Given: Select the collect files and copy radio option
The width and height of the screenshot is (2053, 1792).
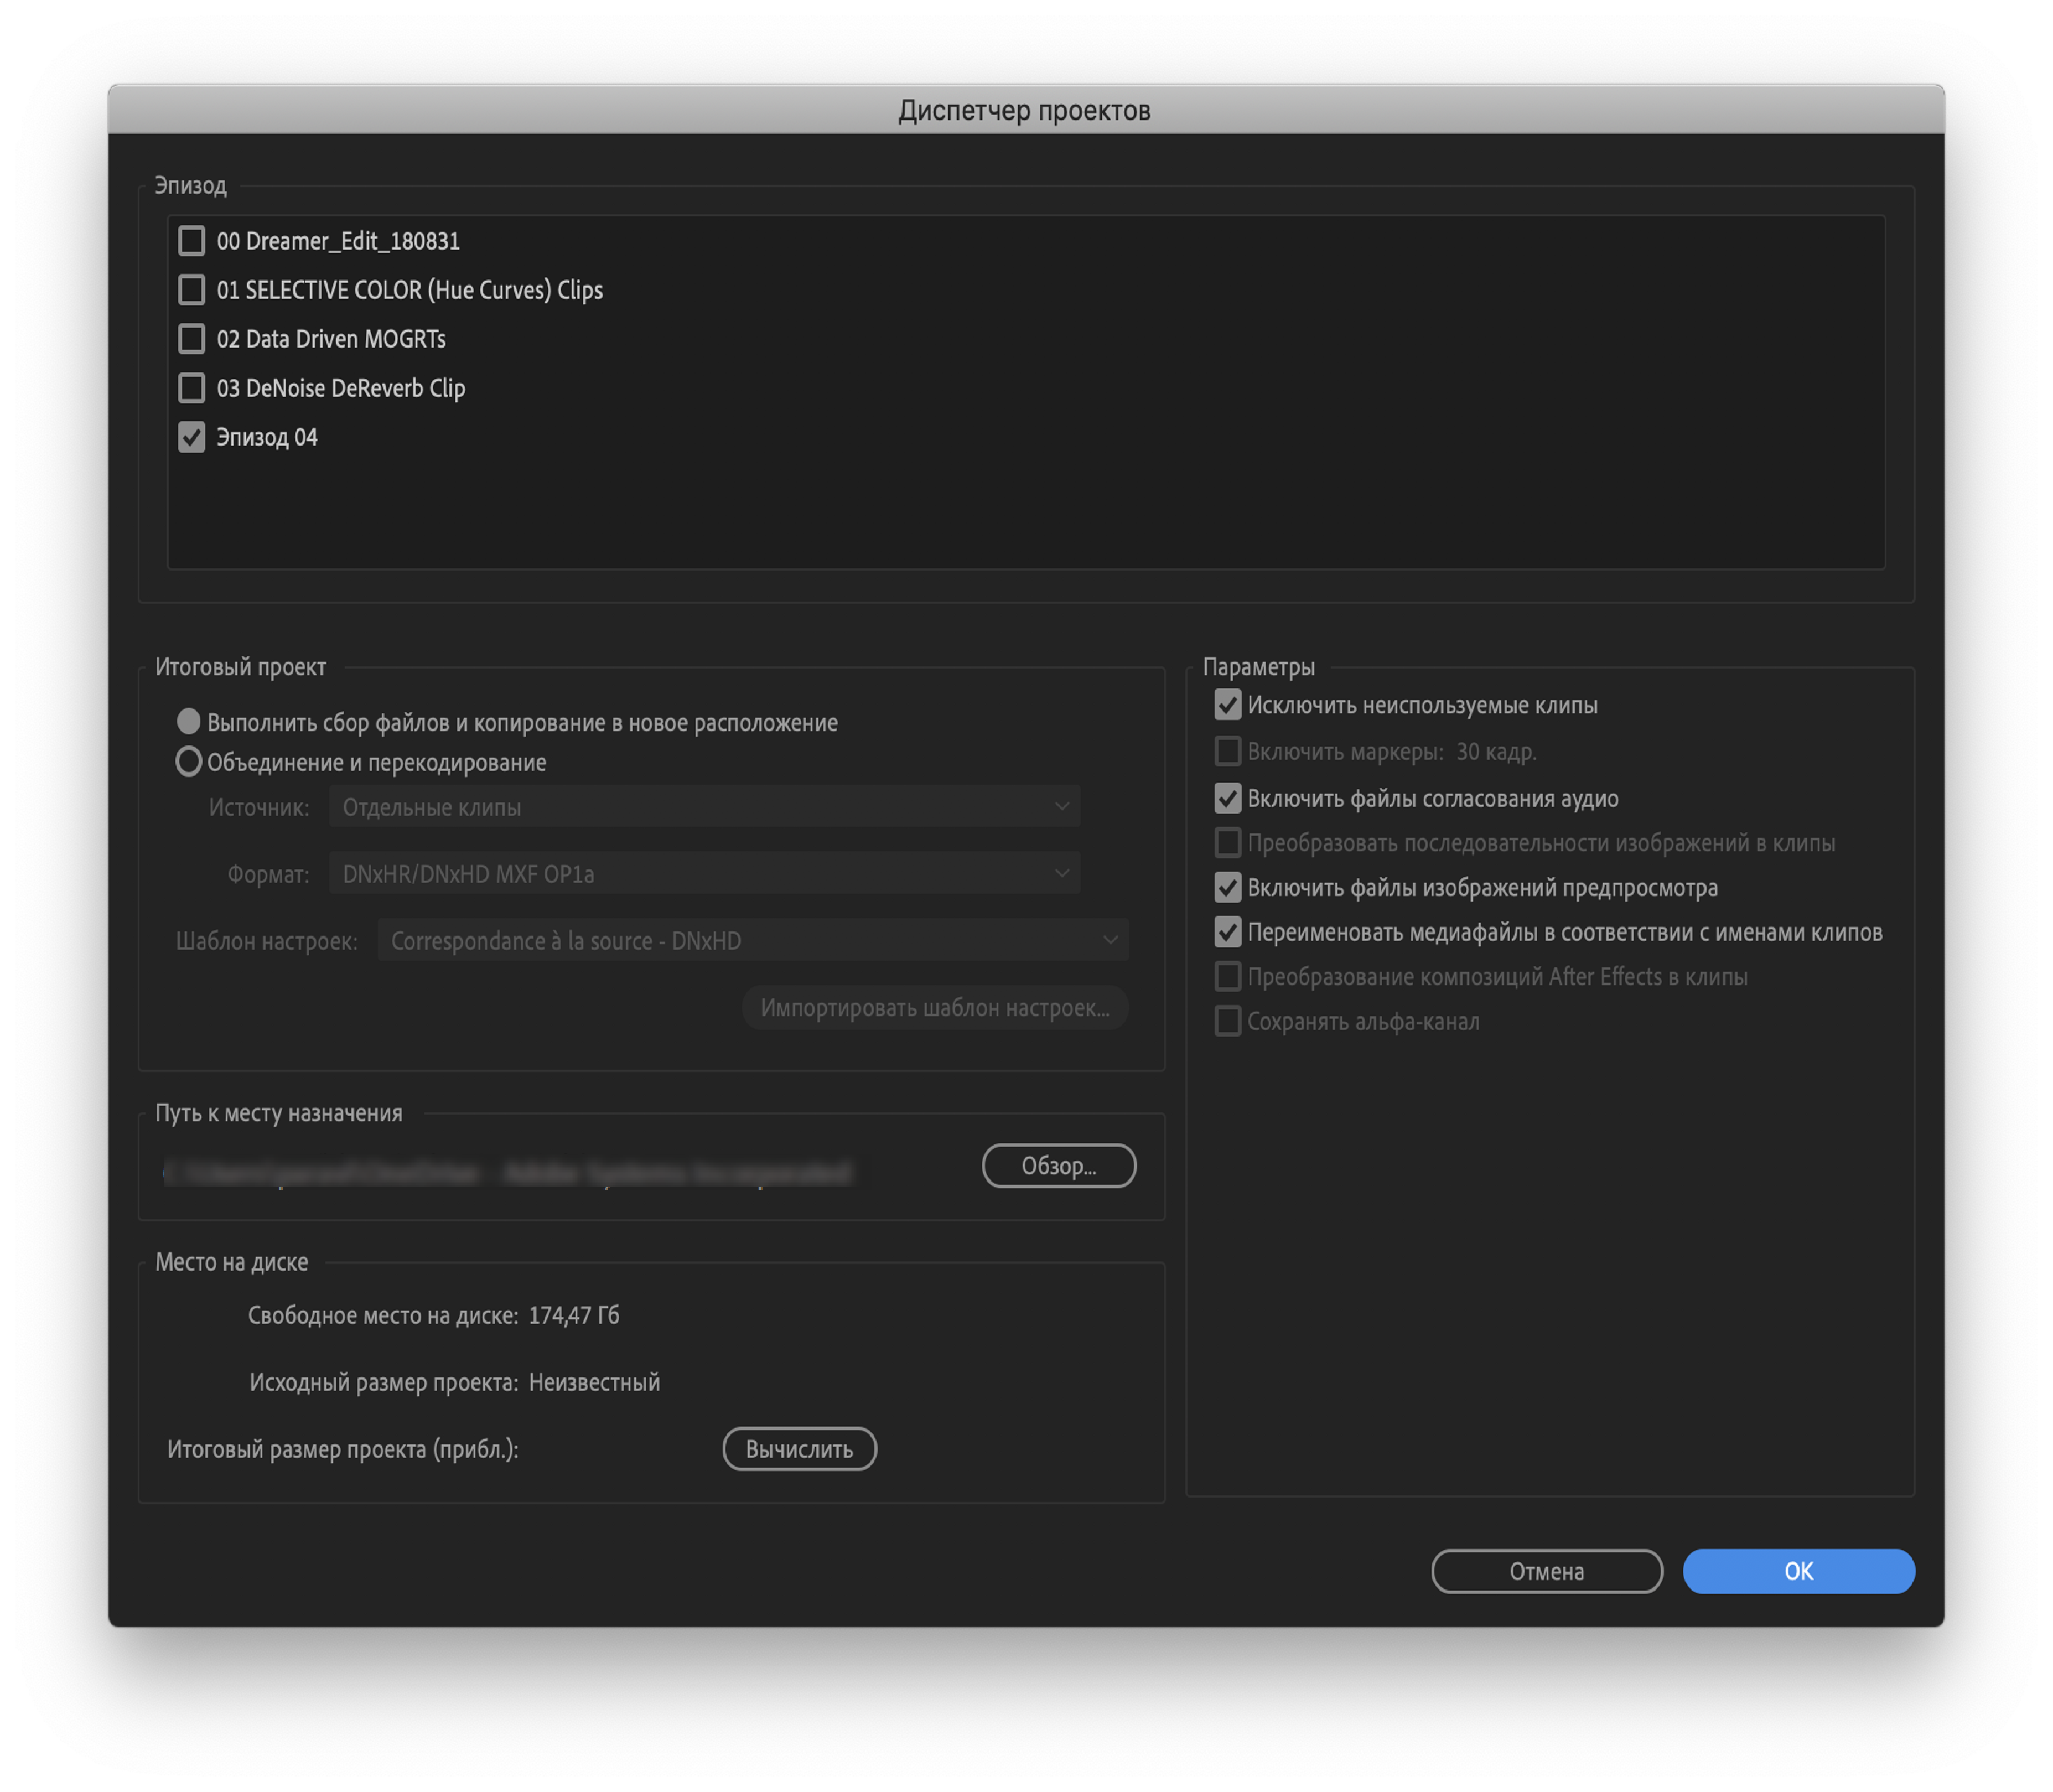Looking at the screenshot, I should click(x=188, y=722).
